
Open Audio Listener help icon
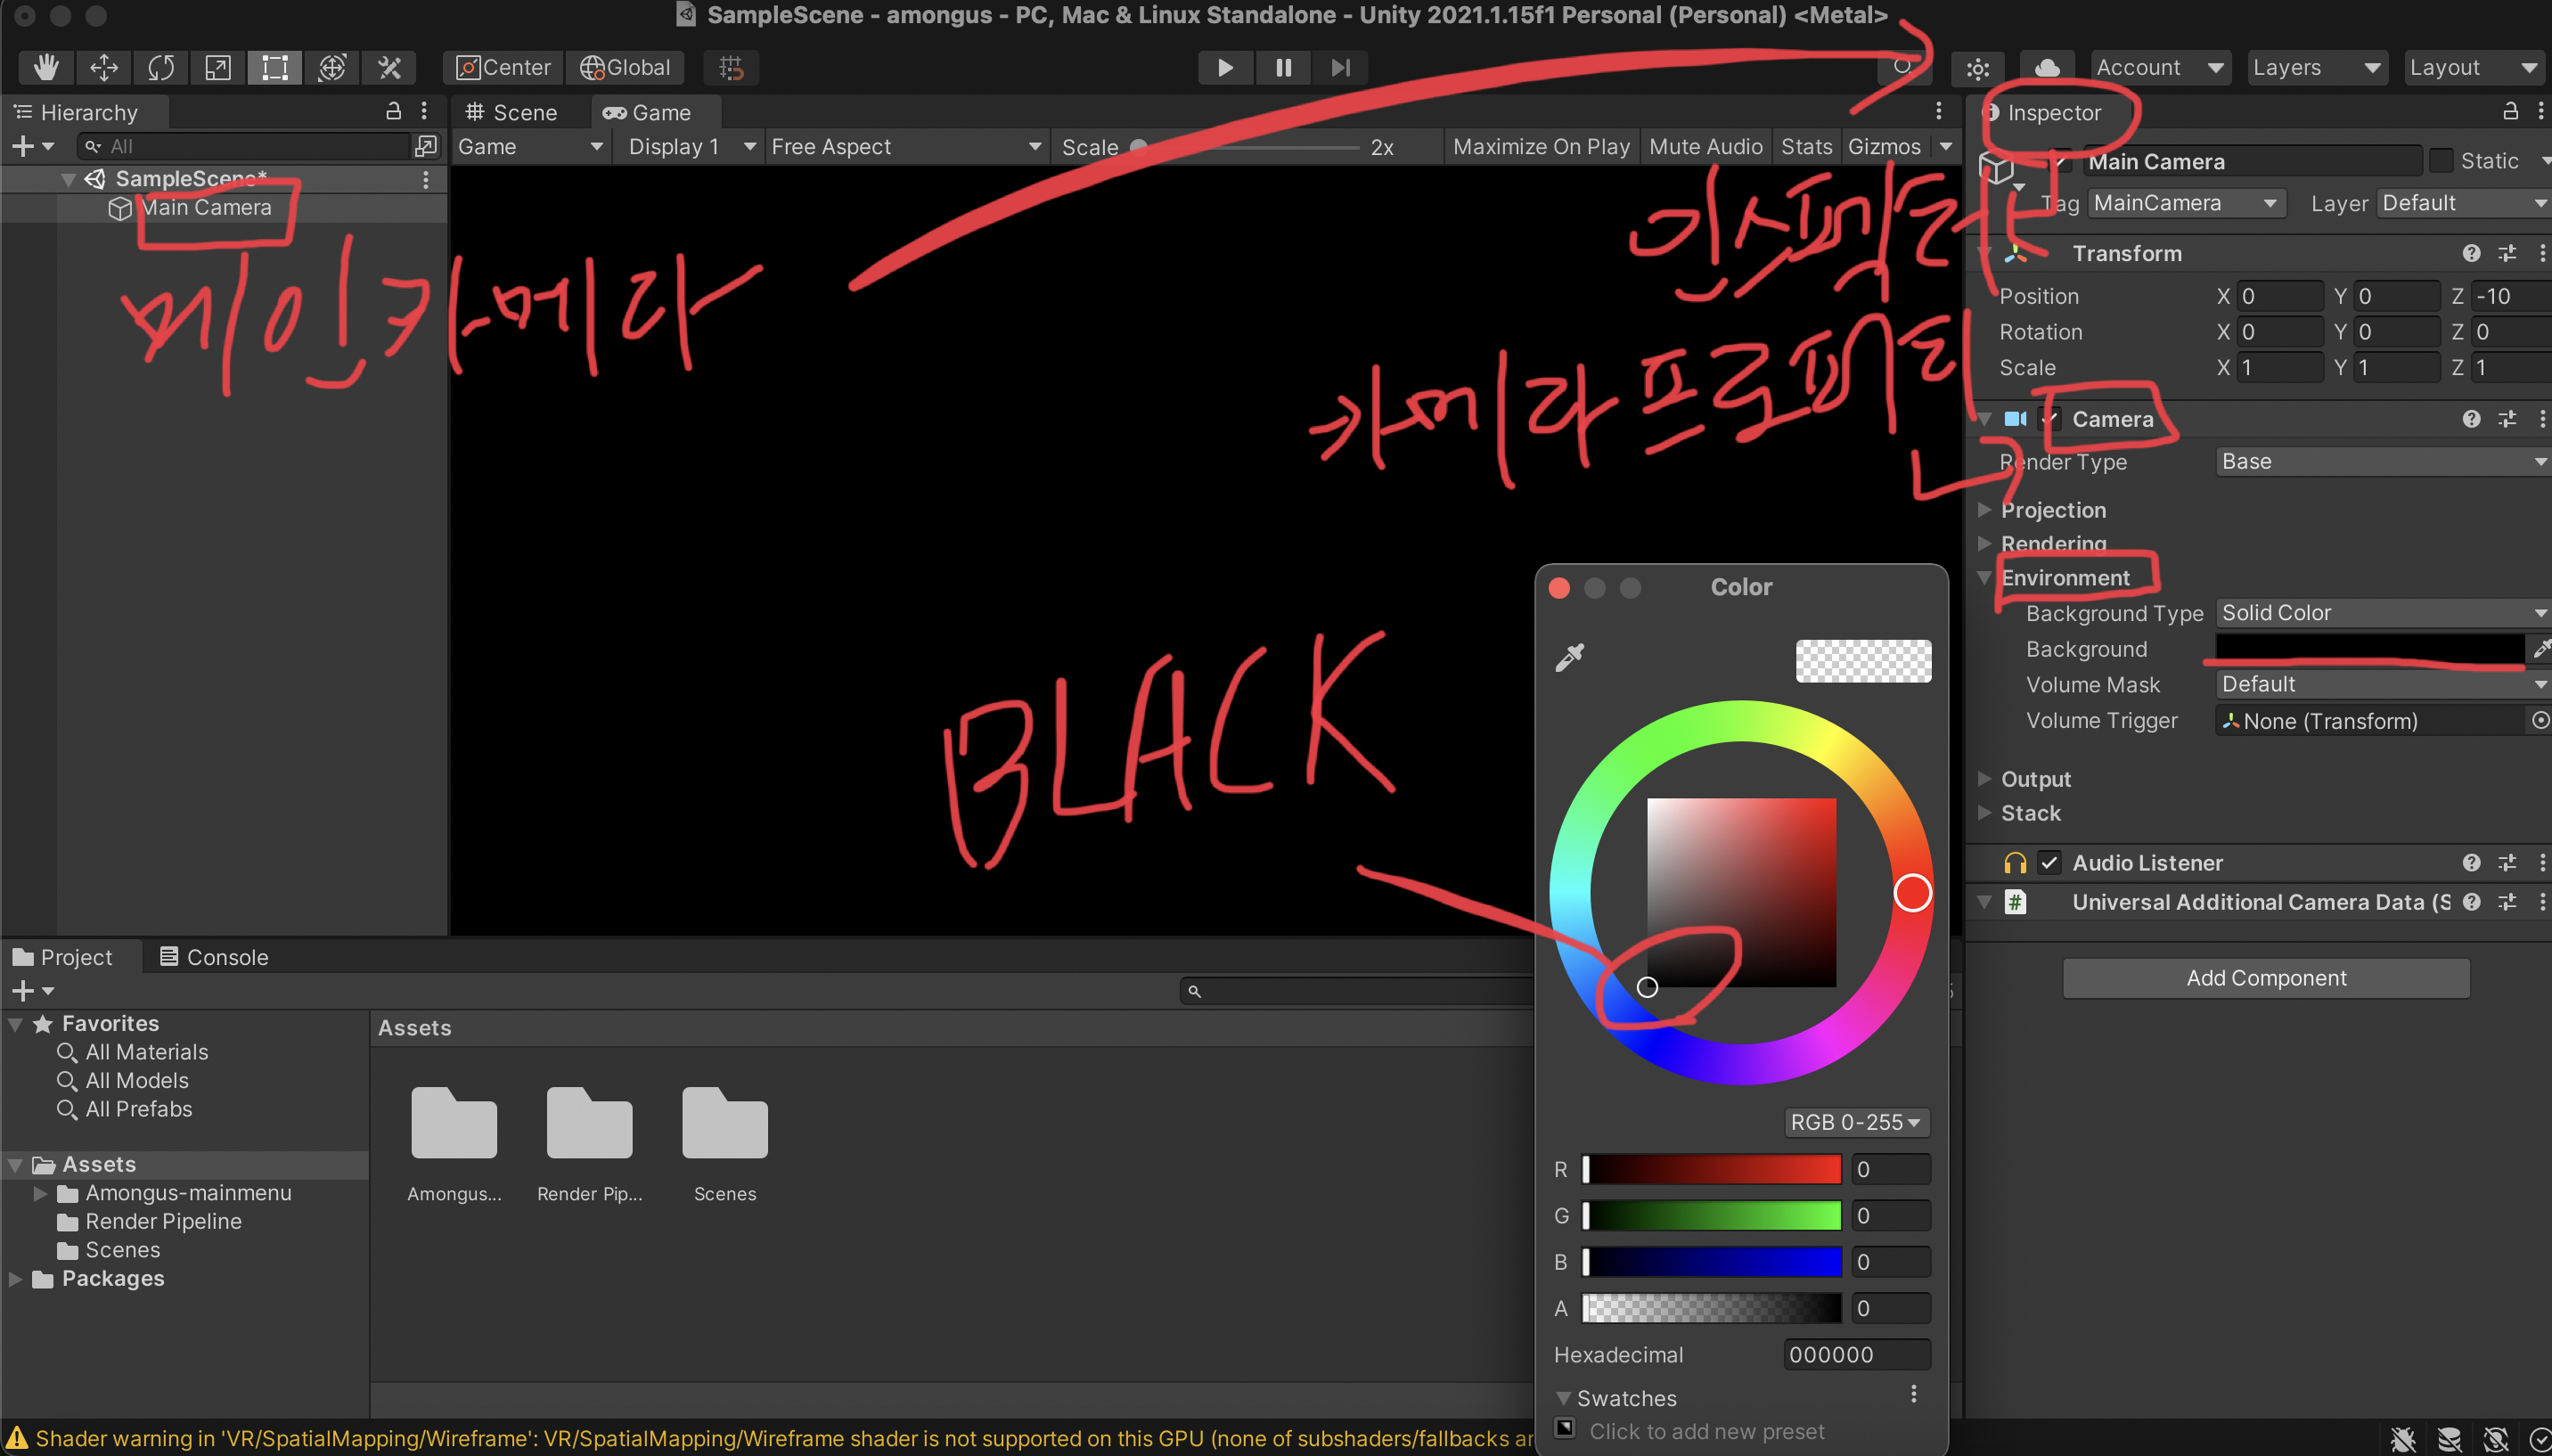(x=2470, y=862)
